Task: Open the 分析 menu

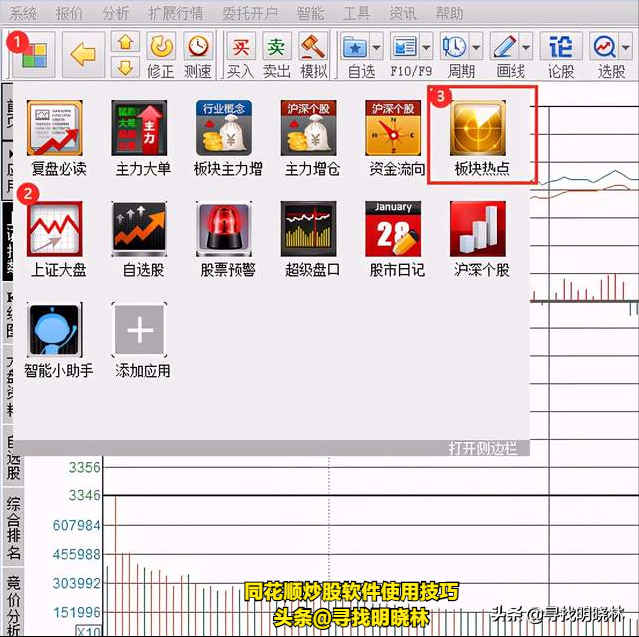Action: coord(116,13)
